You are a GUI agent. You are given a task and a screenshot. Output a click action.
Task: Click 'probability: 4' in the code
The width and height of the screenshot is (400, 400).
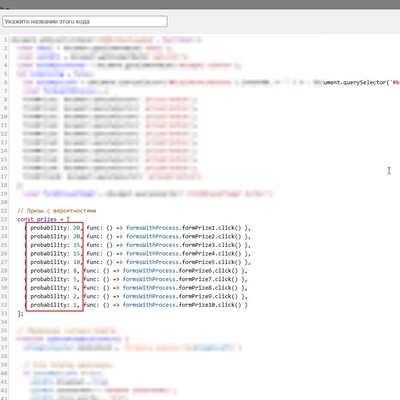54,288
